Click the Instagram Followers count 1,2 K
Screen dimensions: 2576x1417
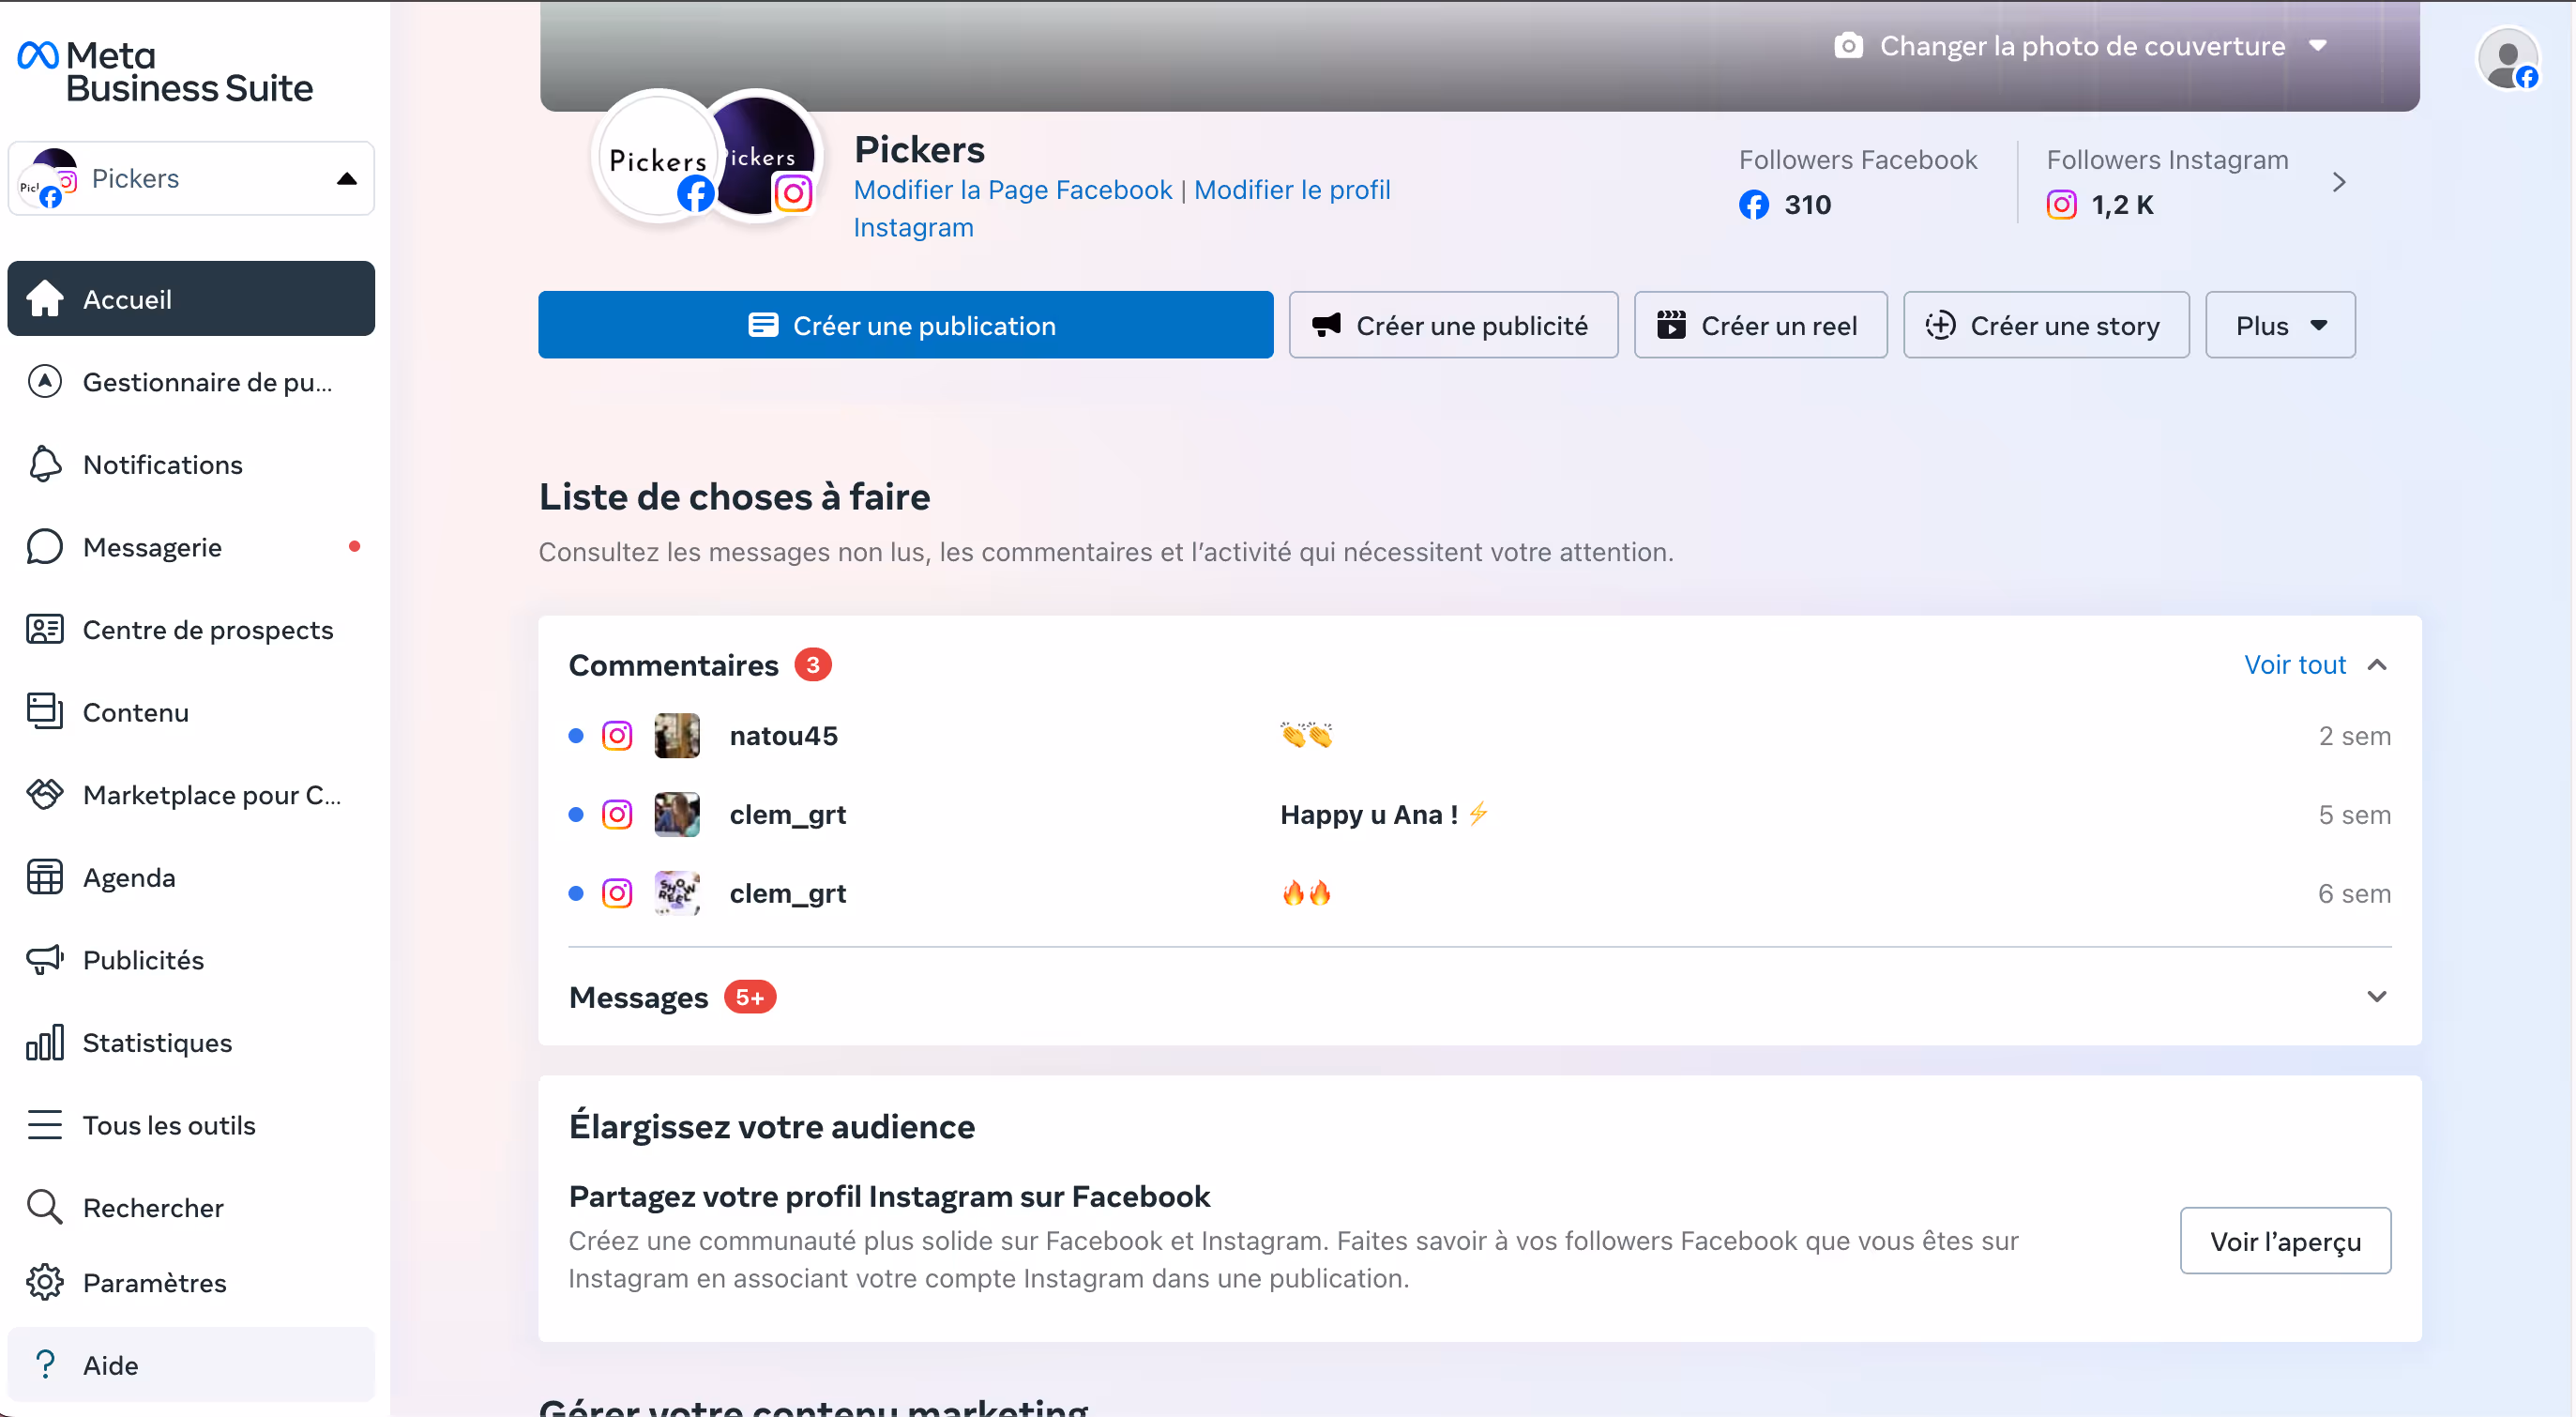pos(2122,205)
